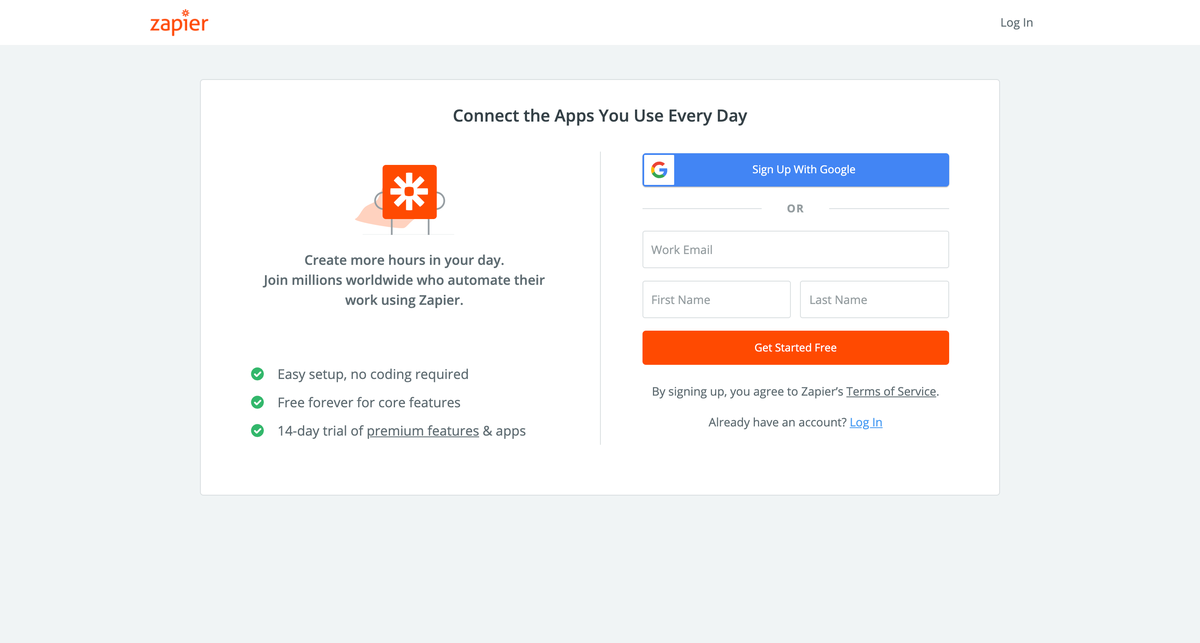Image resolution: width=1200 pixels, height=643 pixels.
Task: Open the premium features link
Action: pos(423,431)
